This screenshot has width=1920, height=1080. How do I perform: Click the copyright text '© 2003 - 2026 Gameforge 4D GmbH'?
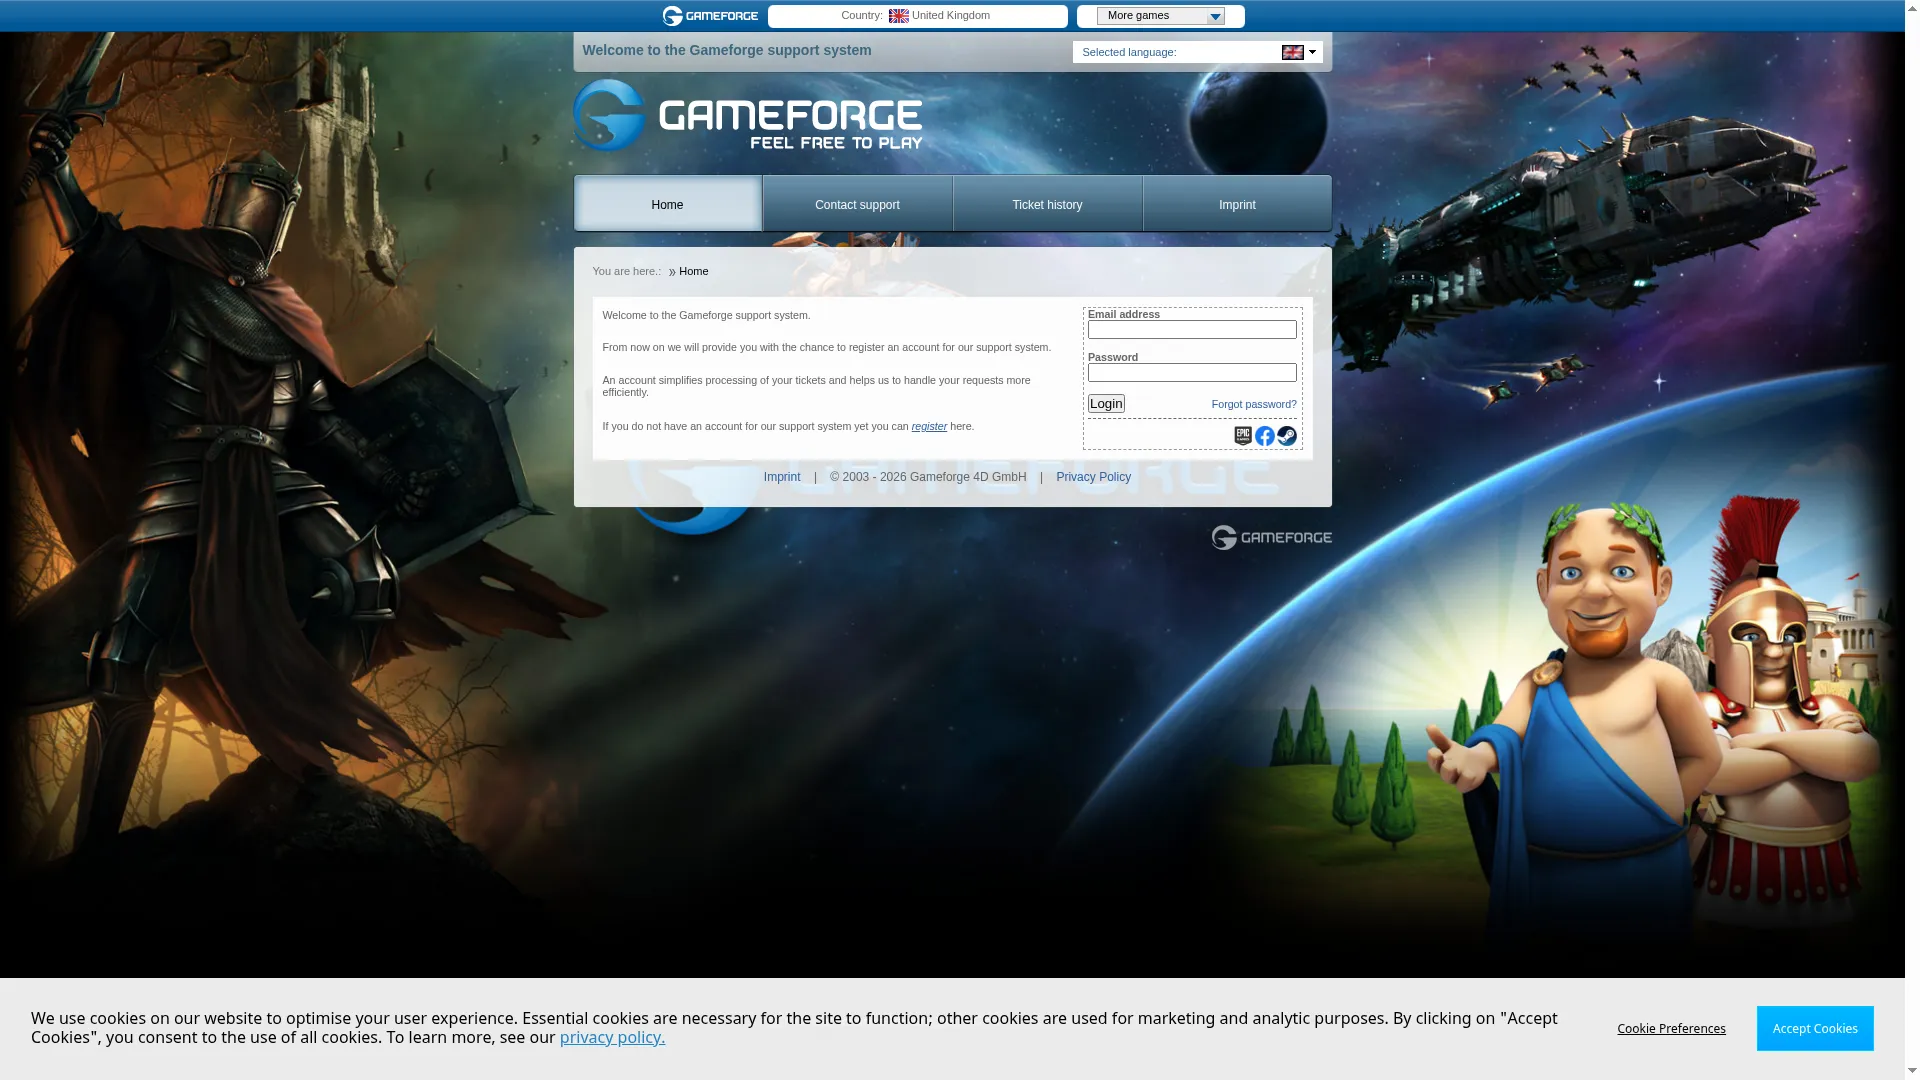(928, 477)
